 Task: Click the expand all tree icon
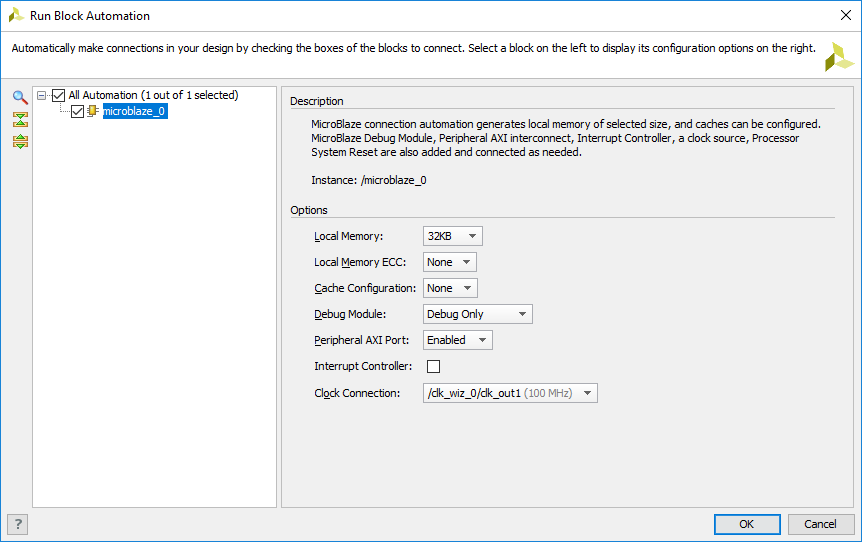coord(20,141)
